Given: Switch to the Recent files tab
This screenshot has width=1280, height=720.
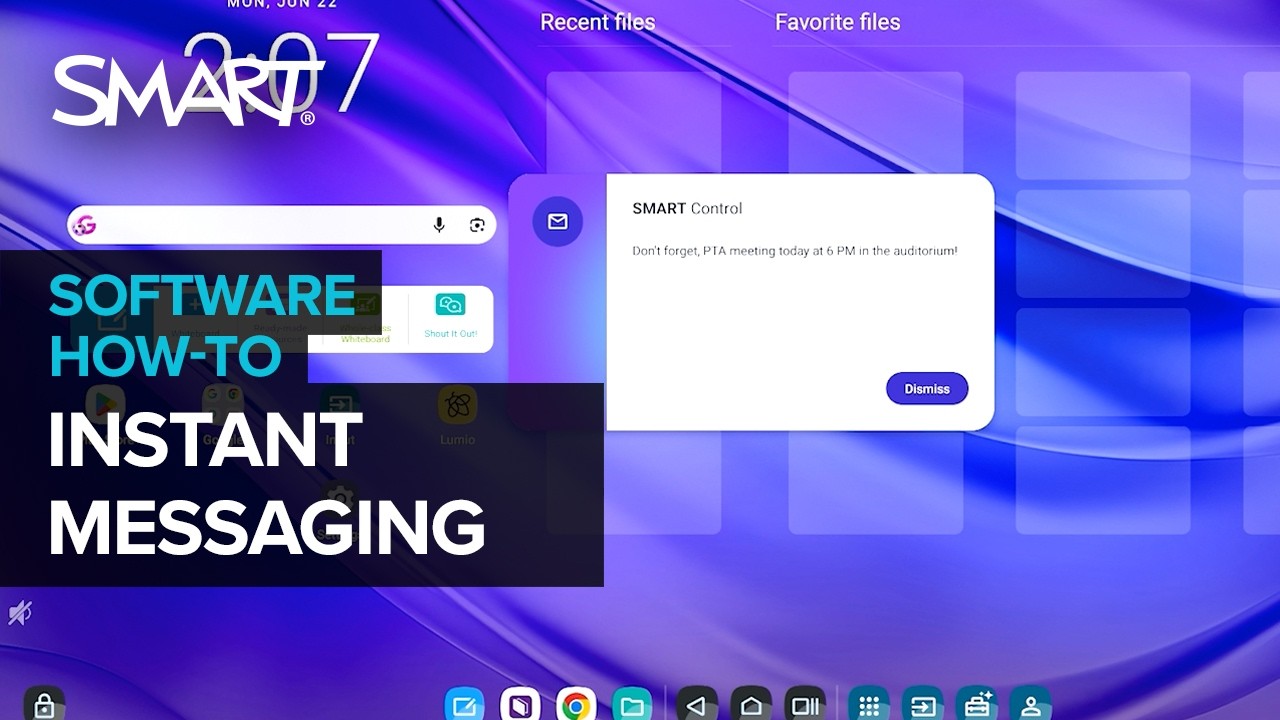Looking at the screenshot, I should click(x=598, y=22).
